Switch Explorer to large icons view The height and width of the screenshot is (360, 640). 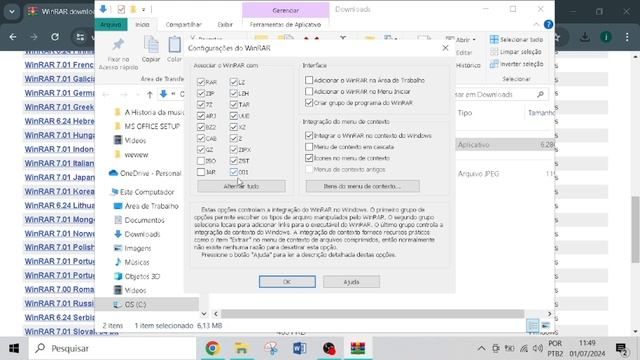546,325
